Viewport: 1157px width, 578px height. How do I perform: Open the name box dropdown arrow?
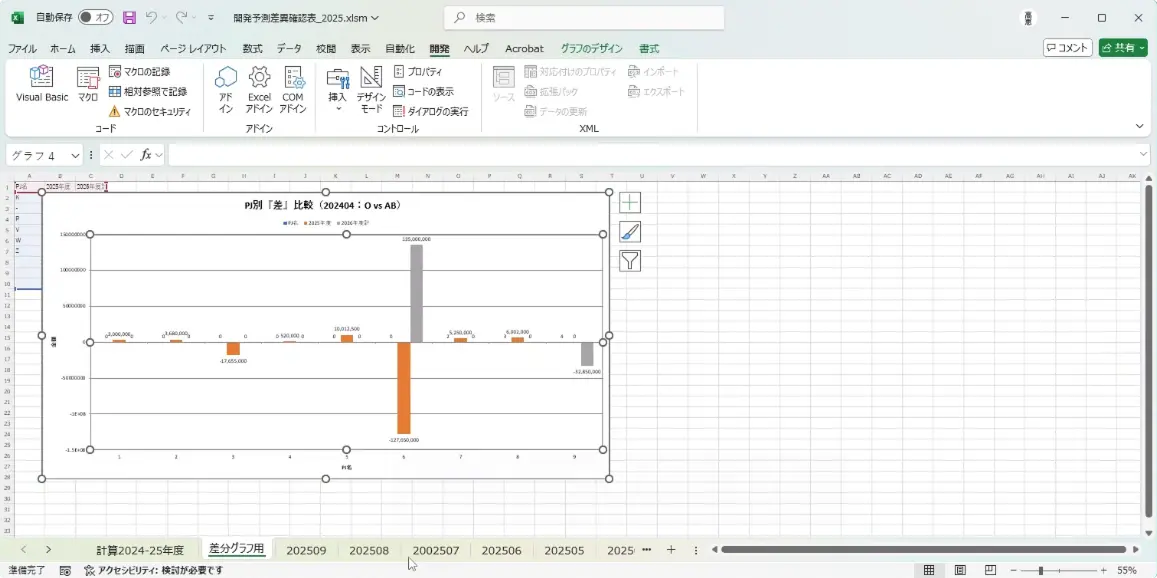pos(76,155)
